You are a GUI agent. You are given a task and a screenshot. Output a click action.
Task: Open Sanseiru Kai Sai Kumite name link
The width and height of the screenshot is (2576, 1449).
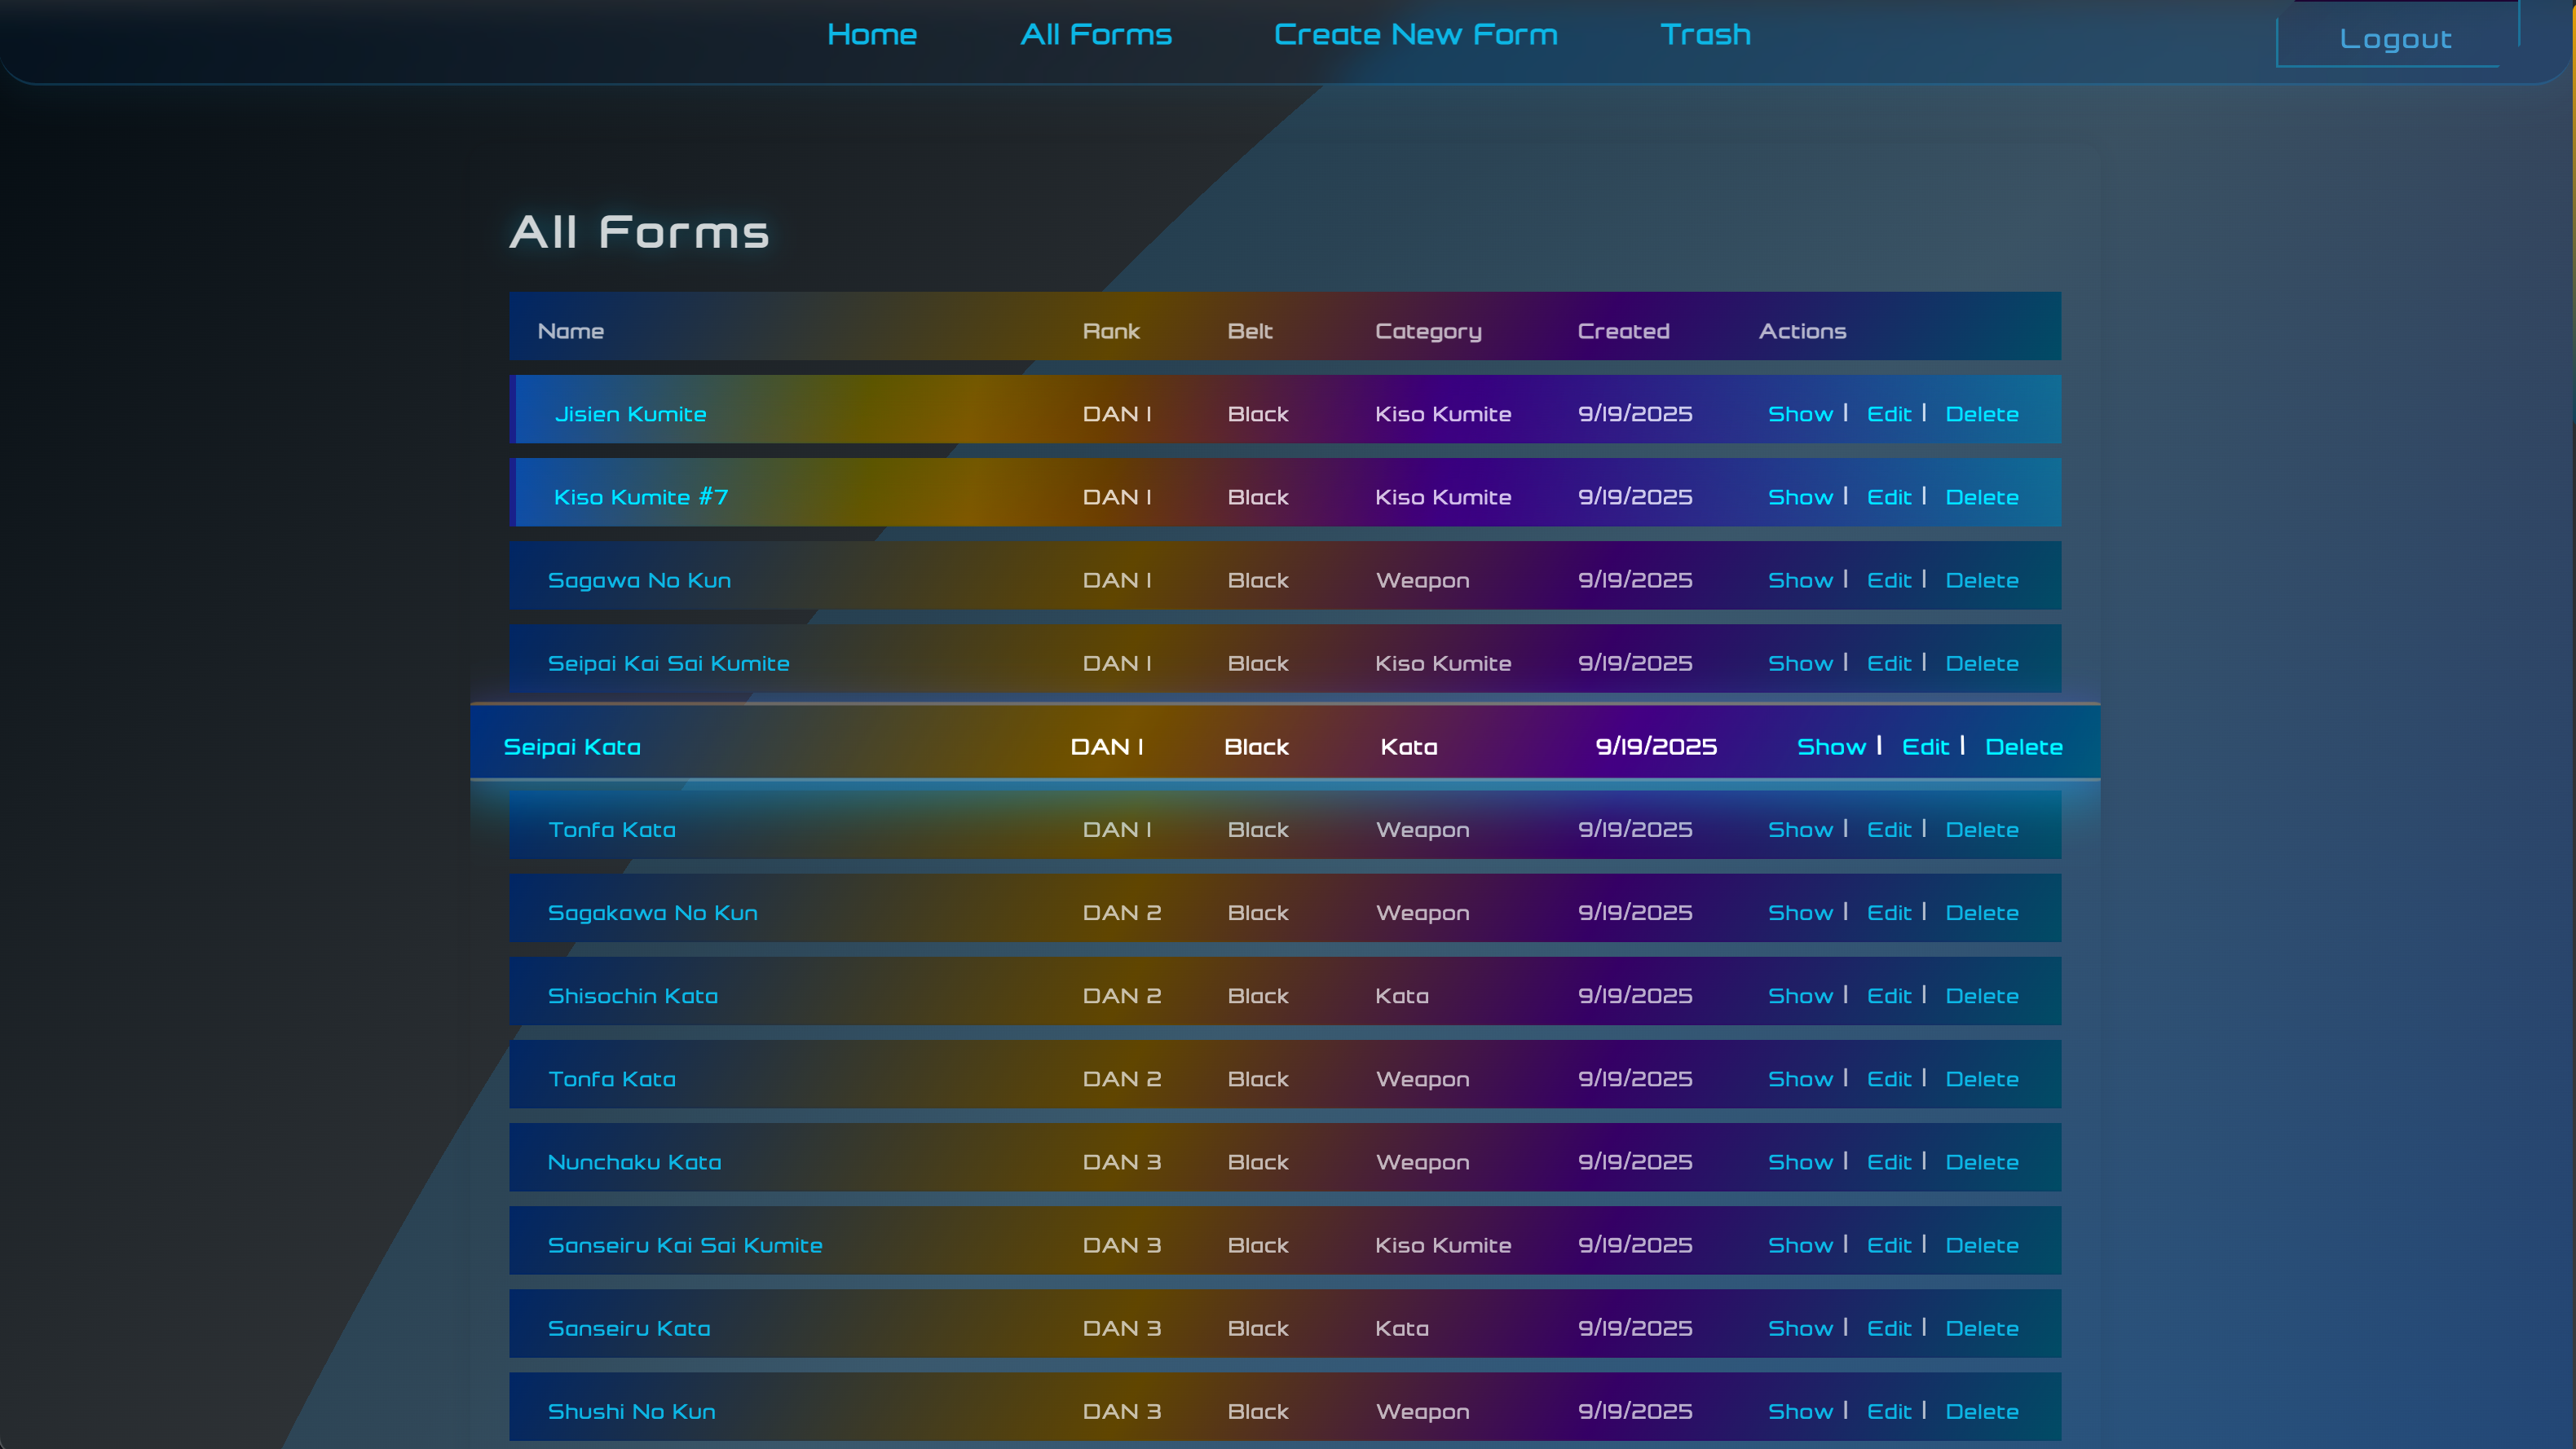point(684,1245)
